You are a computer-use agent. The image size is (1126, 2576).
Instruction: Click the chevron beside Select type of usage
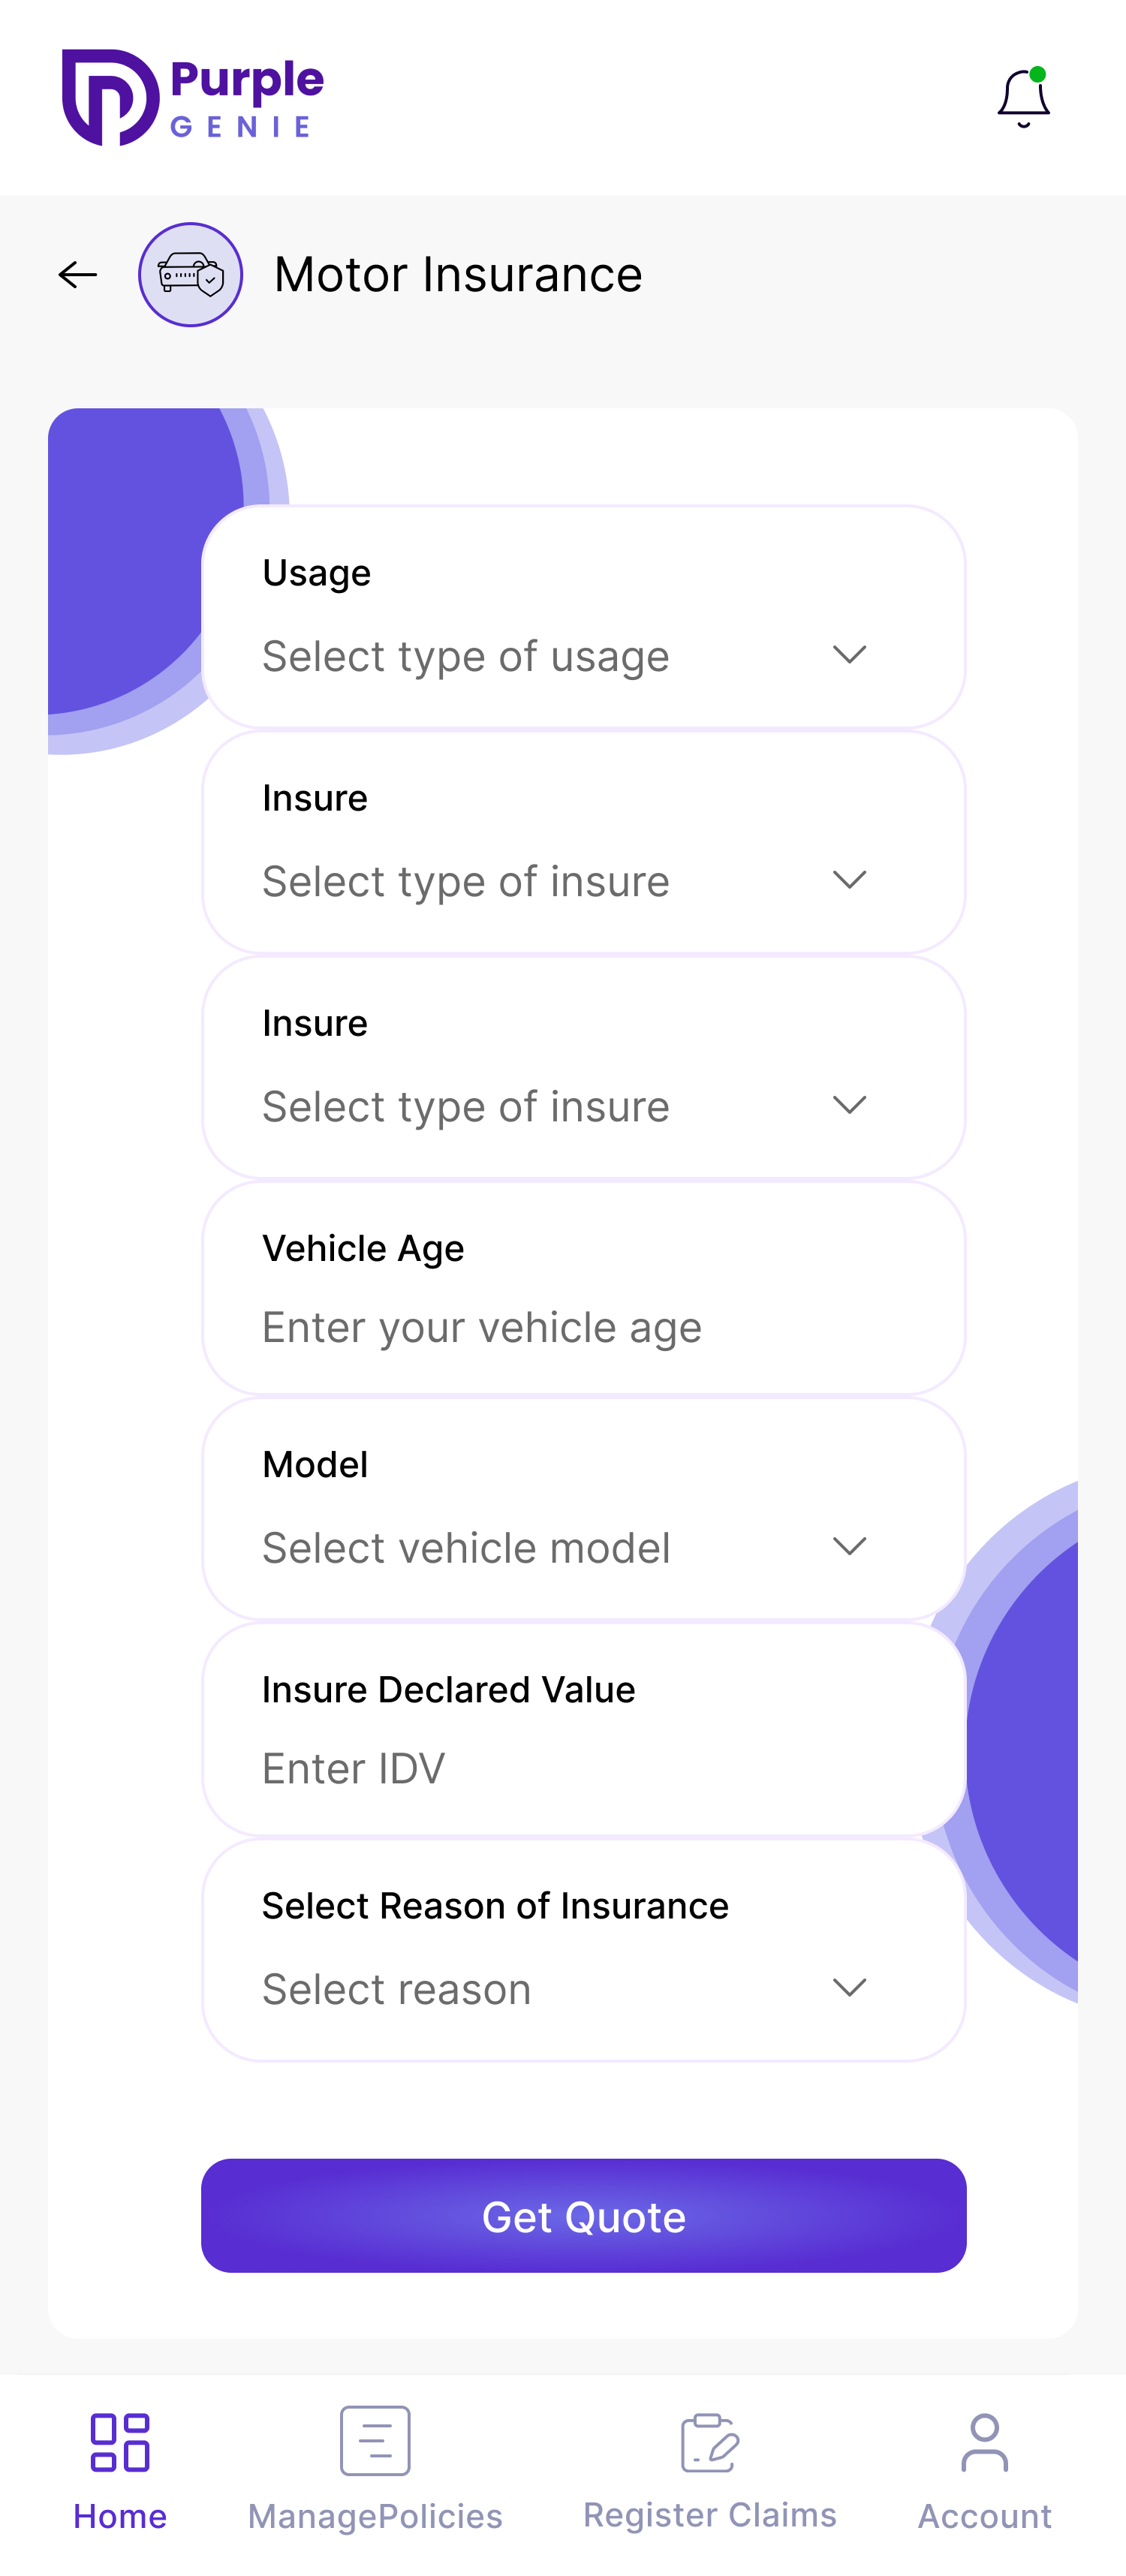click(x=849, y=655)
